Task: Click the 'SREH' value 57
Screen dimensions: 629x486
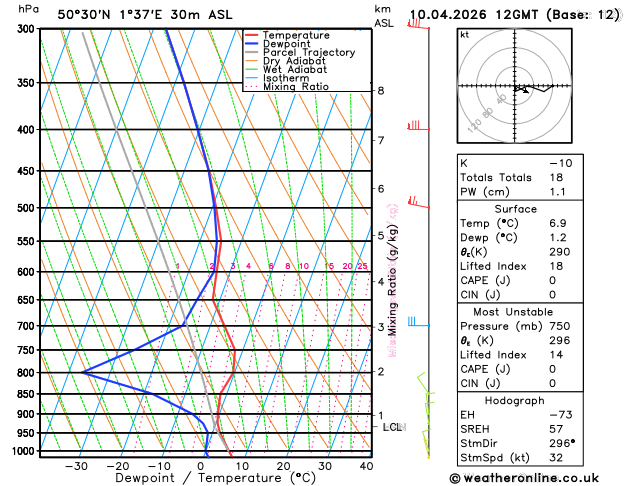Action: [556, 429]
